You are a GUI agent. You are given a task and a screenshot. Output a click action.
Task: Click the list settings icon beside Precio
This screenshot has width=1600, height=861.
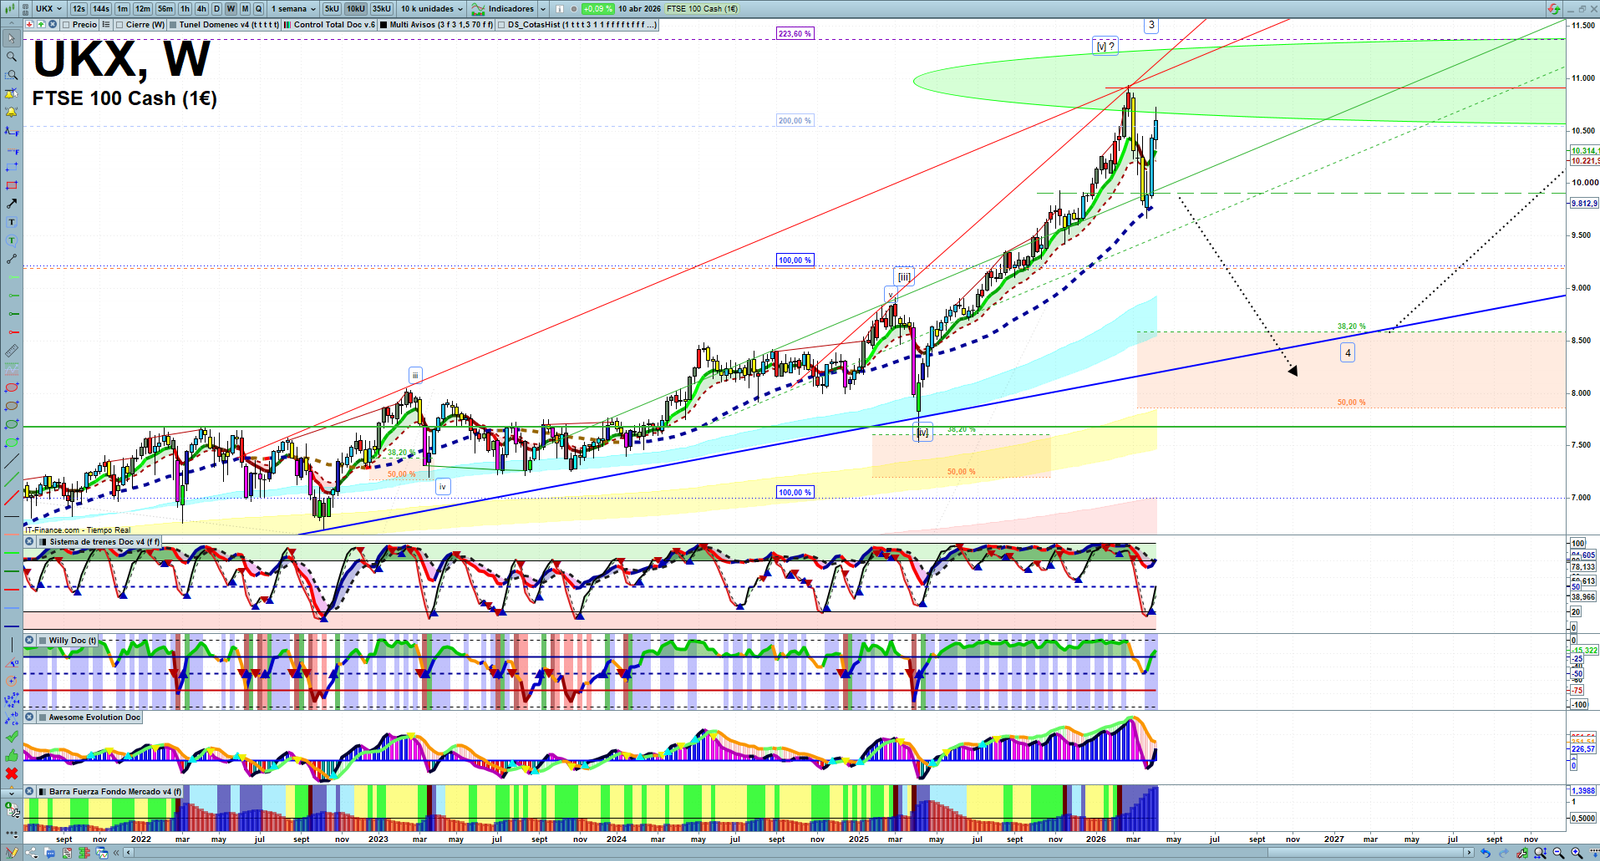coord(106,25)
